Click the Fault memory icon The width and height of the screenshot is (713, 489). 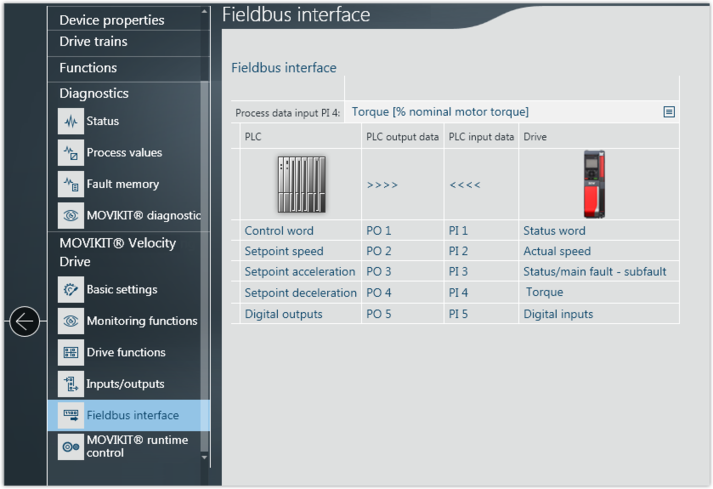click(x=70, y=184)
